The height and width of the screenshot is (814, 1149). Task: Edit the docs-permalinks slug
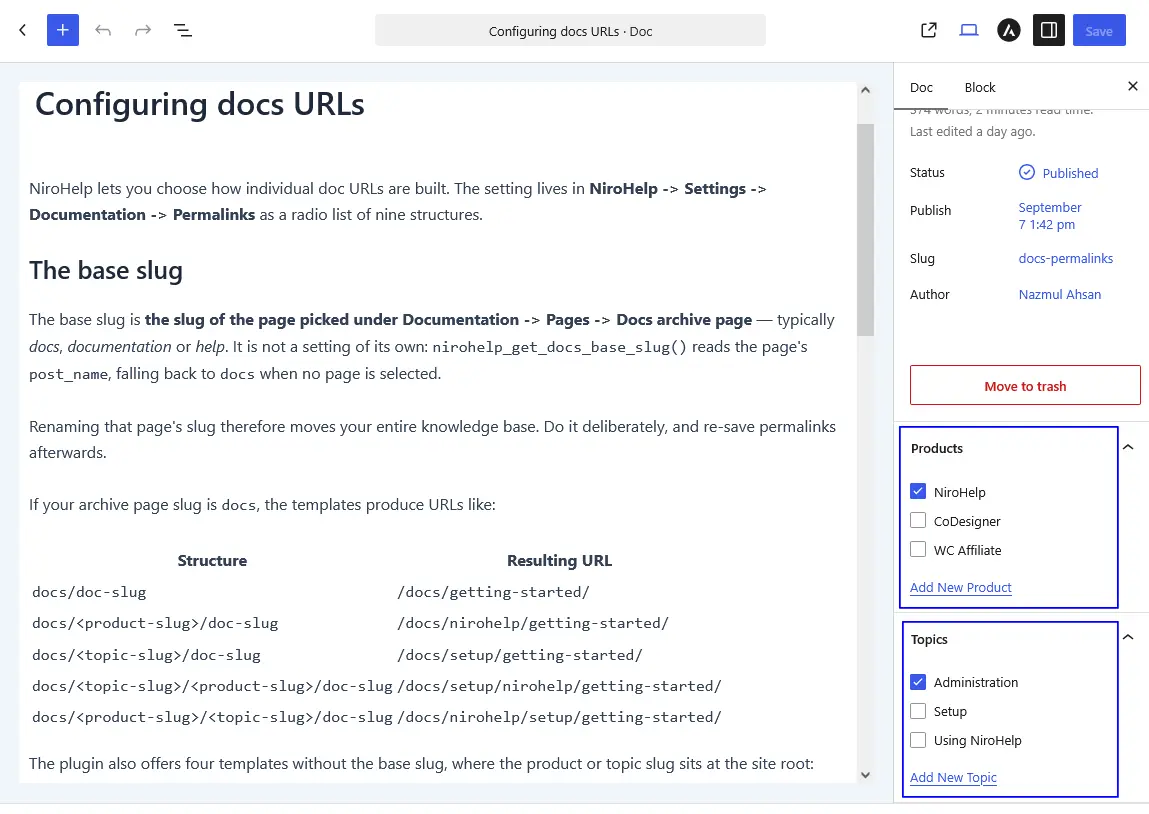point(1065,258)
